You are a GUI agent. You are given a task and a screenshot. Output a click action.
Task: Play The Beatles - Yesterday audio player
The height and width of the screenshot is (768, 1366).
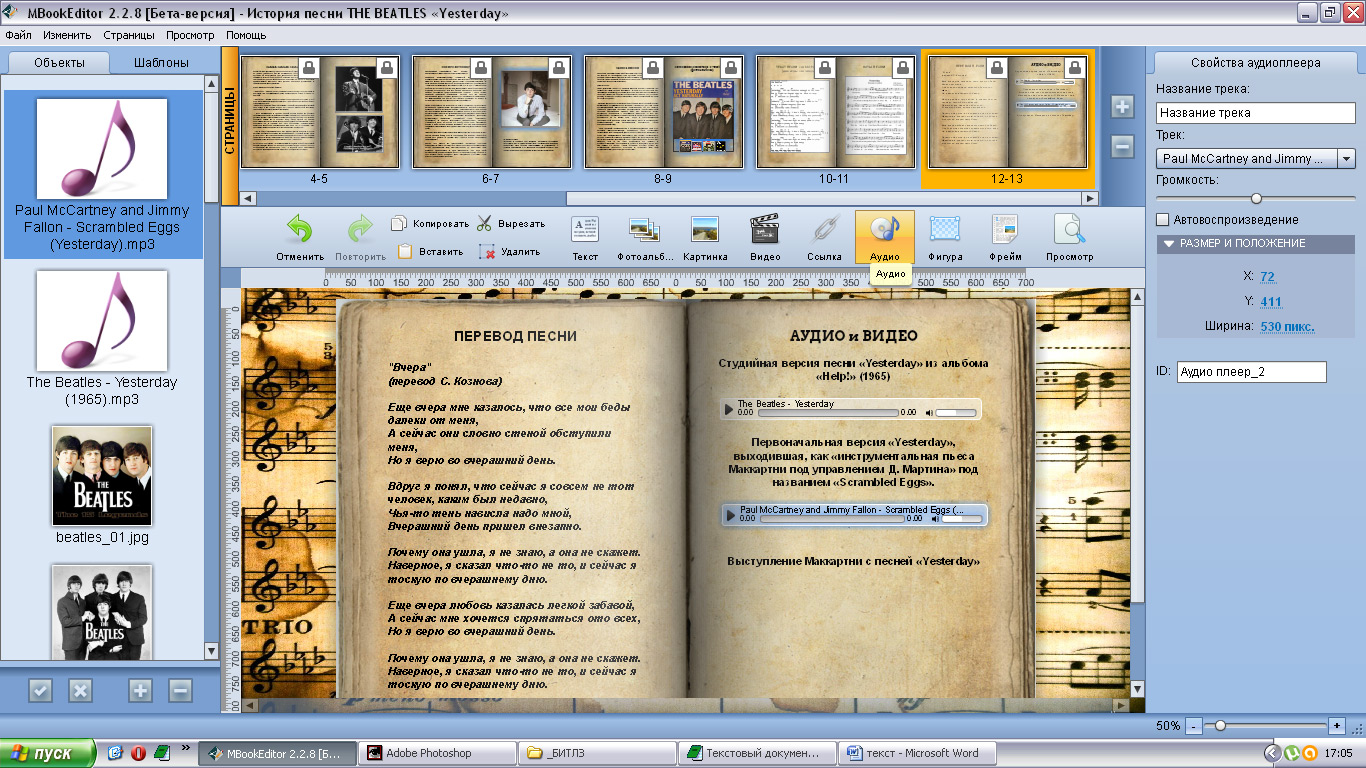(729, 410)
